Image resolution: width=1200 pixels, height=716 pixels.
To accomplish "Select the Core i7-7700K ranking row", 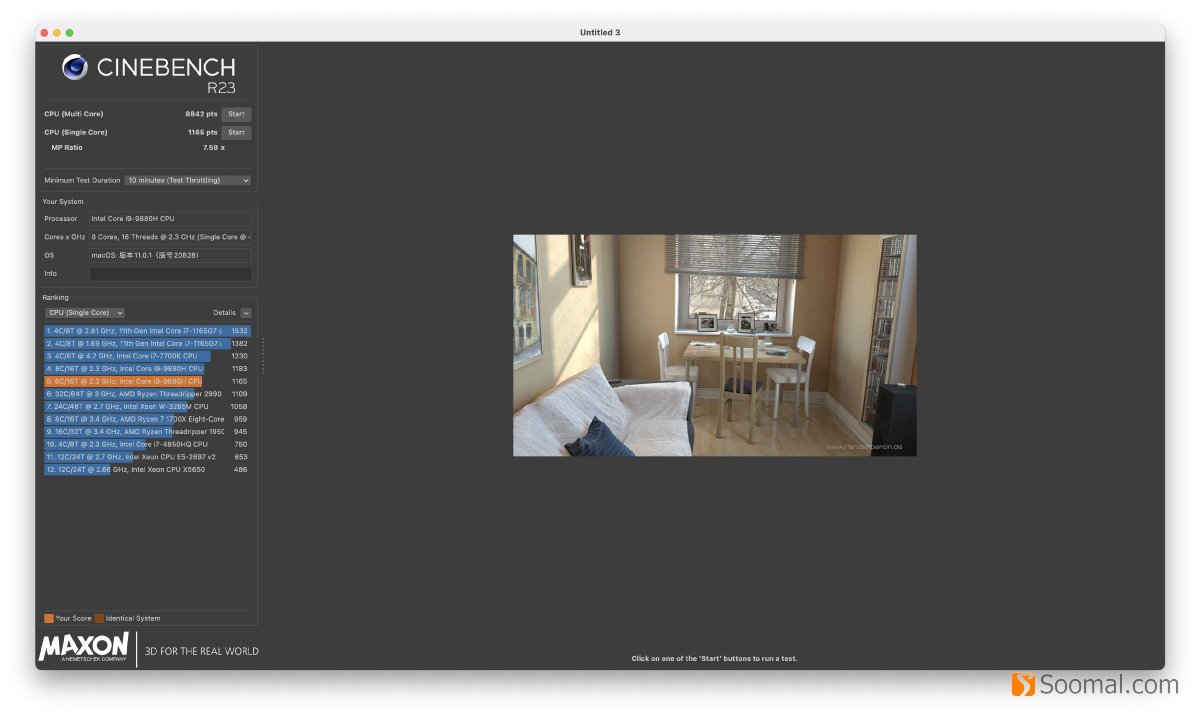I will click(x=127, y=356).
